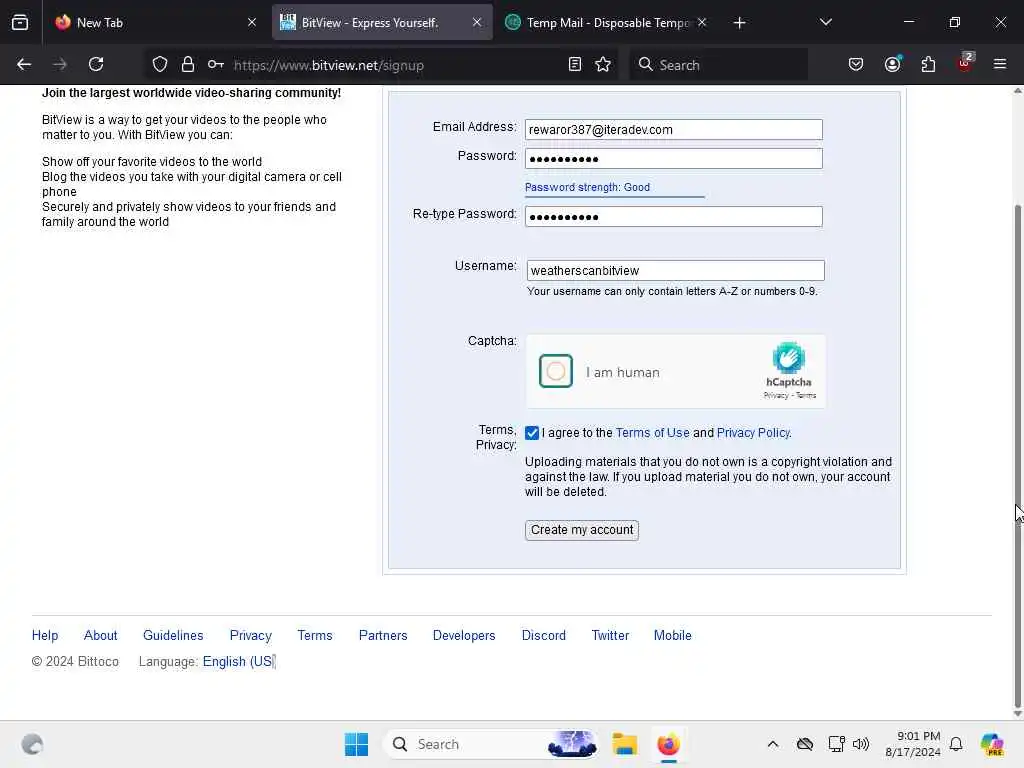1024x768 pixels.
Task: Switch to the Temp Mail tab
Action: coord(608,23)
